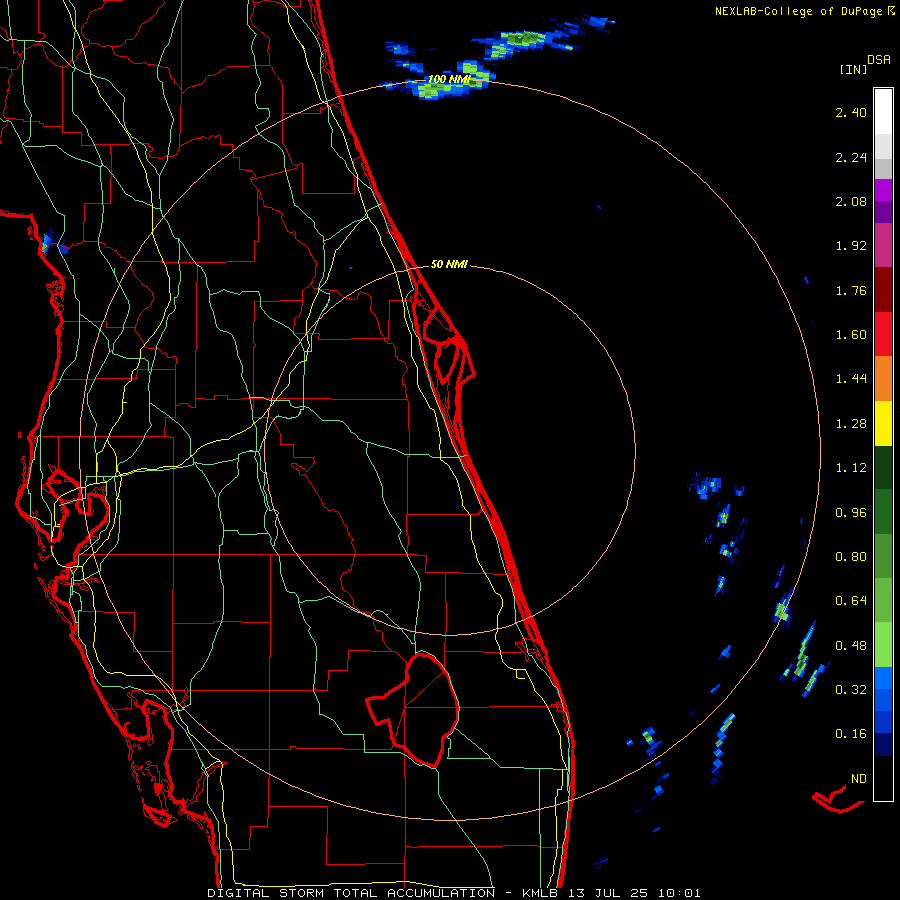This screenshot has height=900, width=900.
Task: Click the 0.80 legend value
Action: pos(851,557)
